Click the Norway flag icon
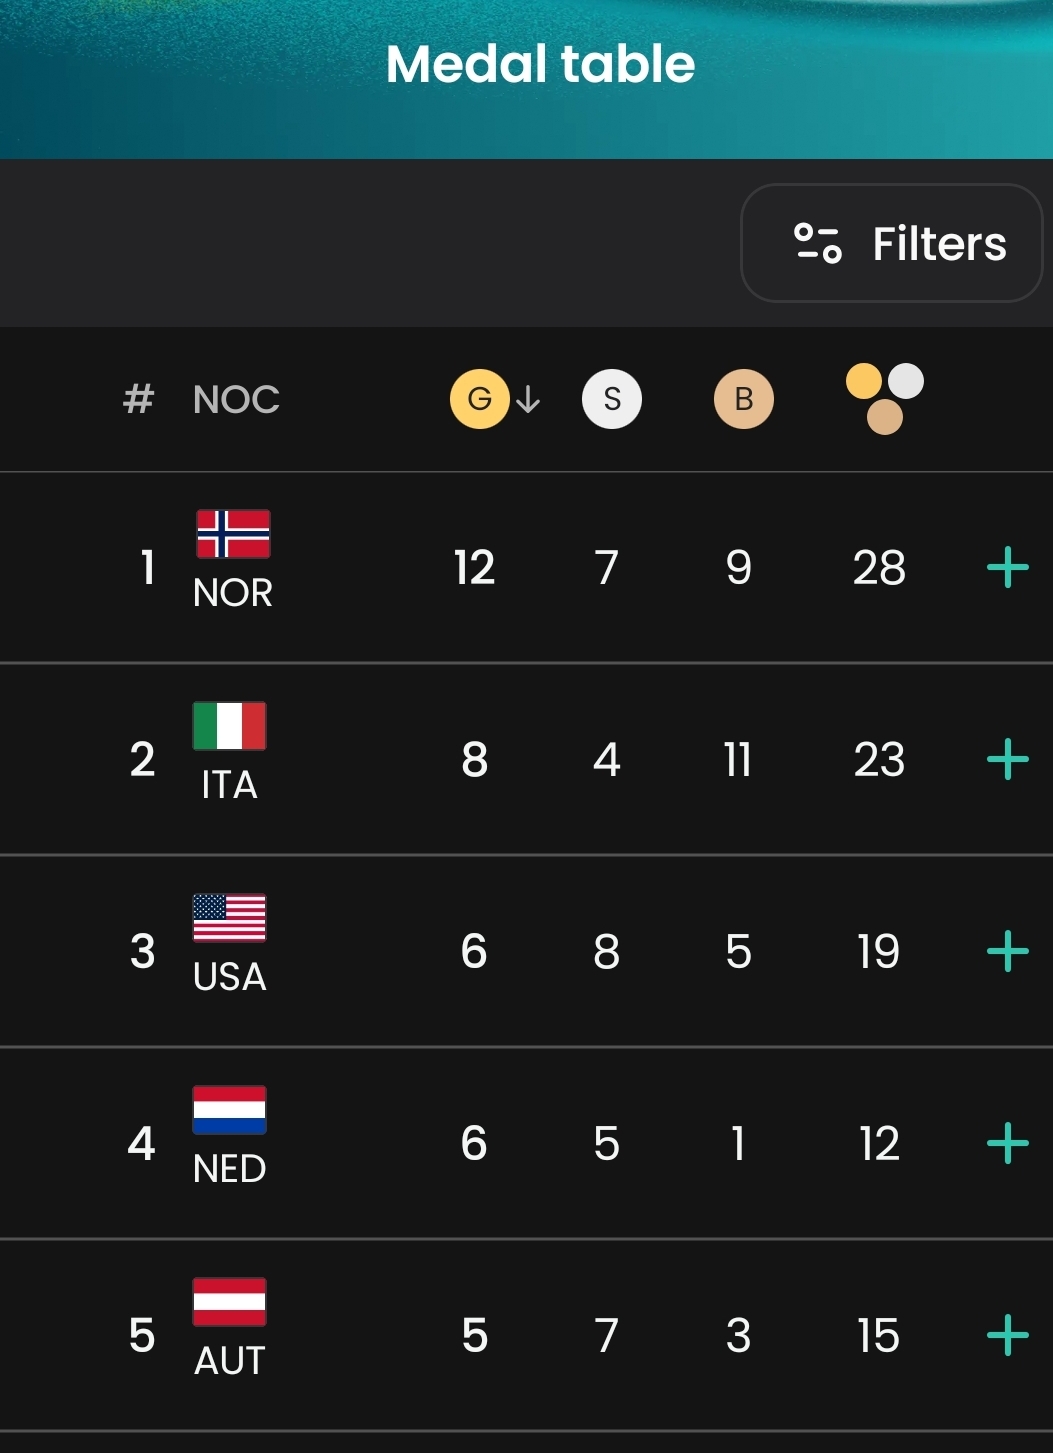1053x1453 pixels. click(233, 533)
